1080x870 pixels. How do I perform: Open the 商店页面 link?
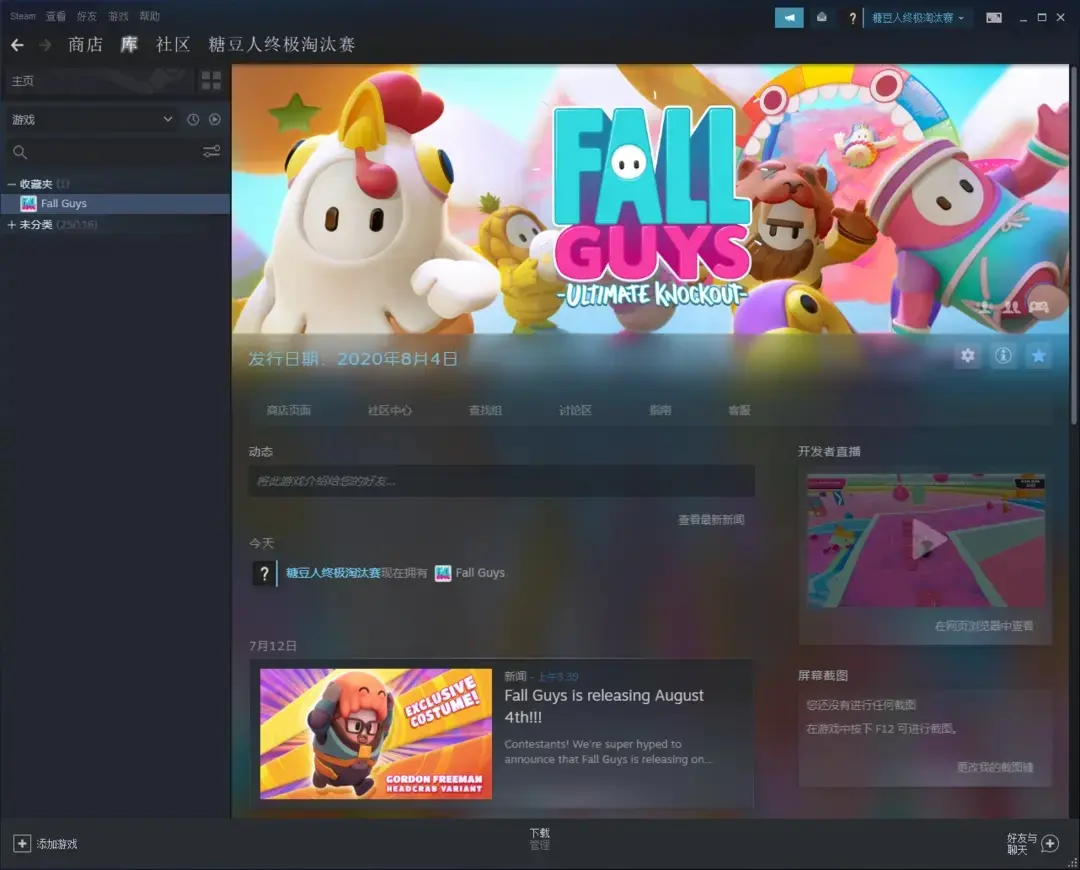(x=289, y=411)
